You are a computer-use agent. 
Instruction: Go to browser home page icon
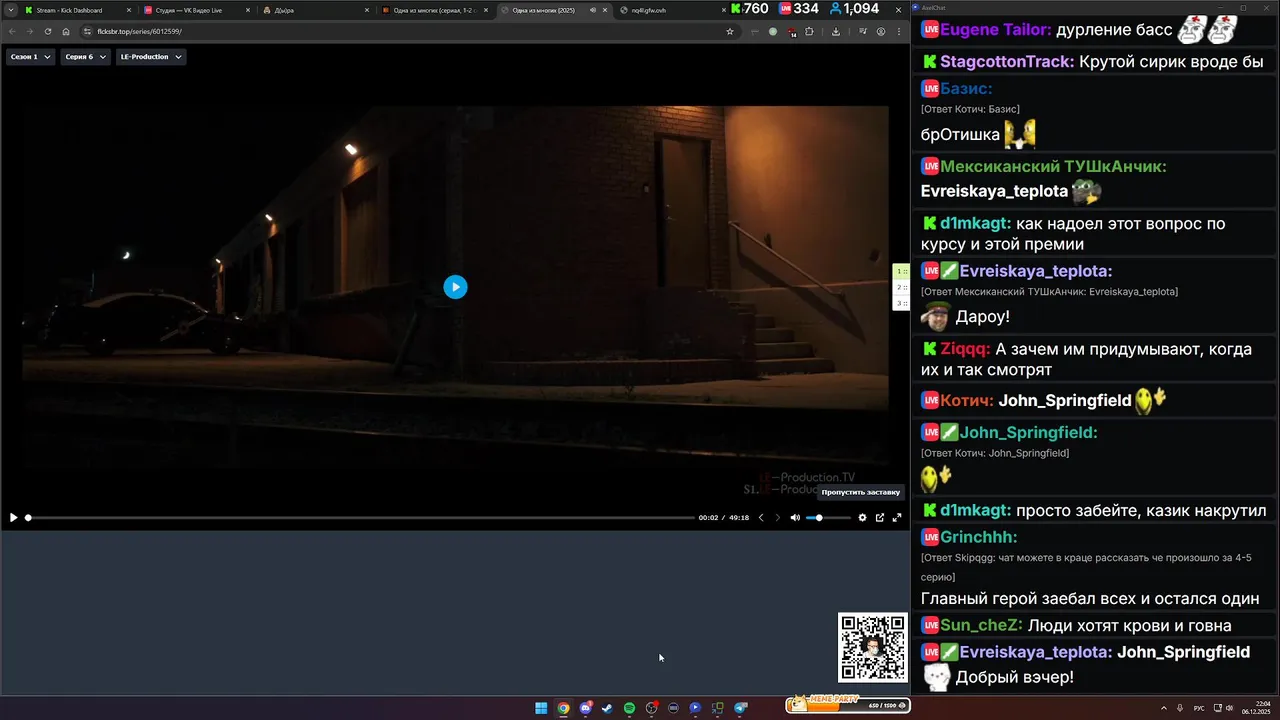(66, 31)
